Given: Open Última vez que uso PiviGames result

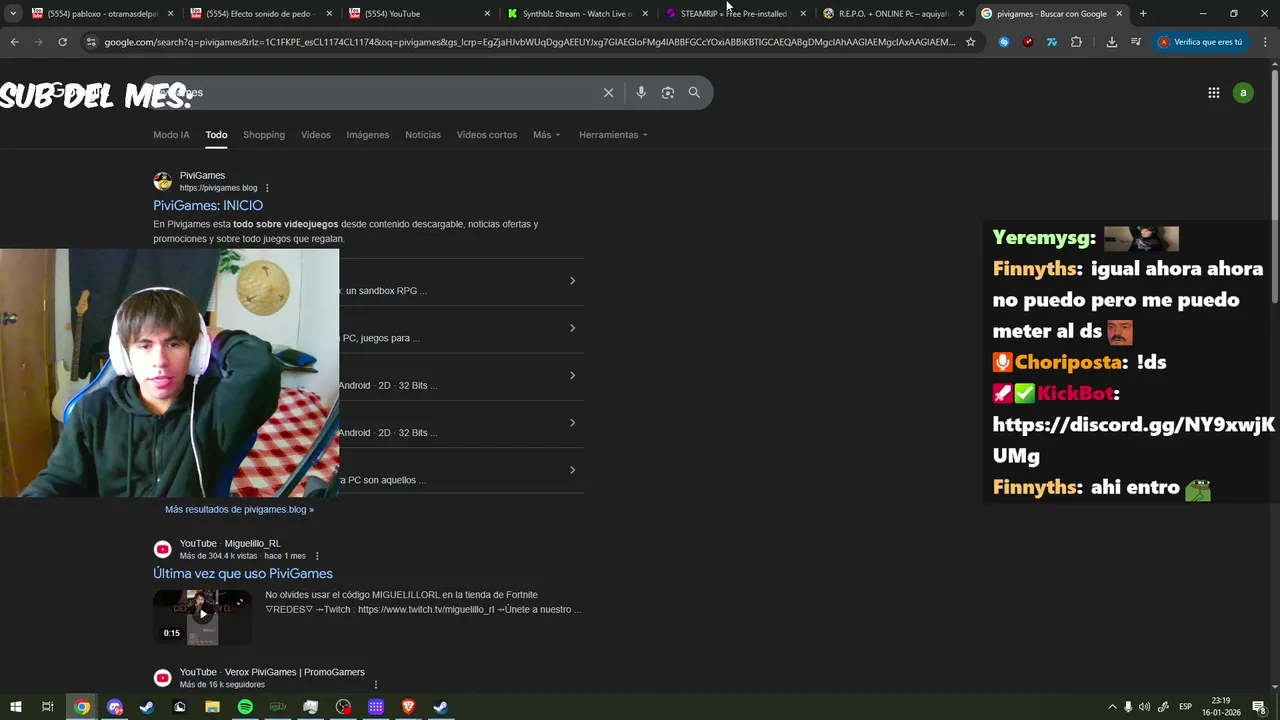Looking at the screenshot, I should tap(243, 573).
